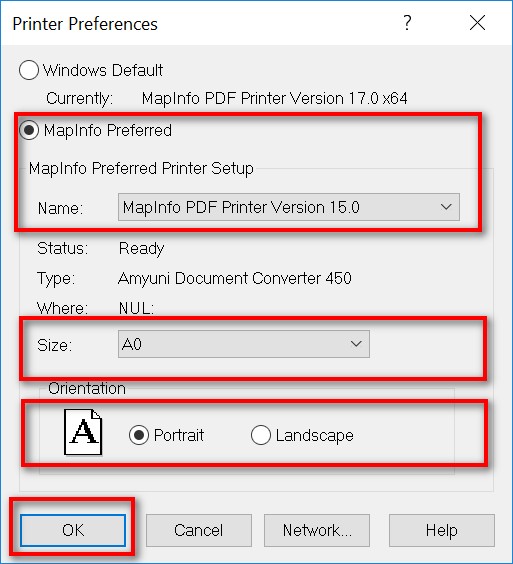Viewport: 513px width, 564px height.
Task: Open the Network... printer browser
Action: 317,530
